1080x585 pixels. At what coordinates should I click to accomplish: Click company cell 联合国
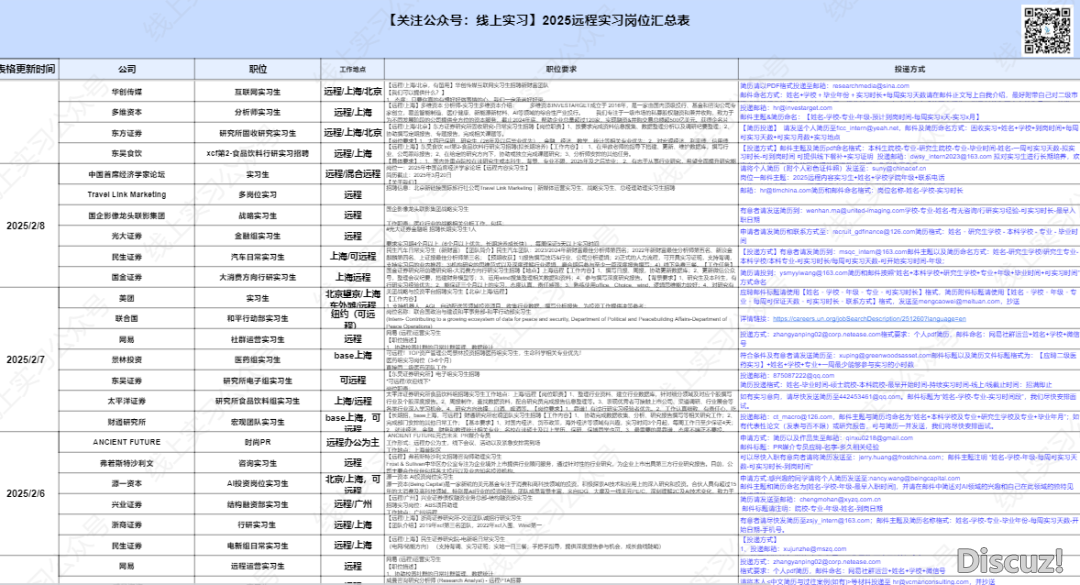pos(127,318)
